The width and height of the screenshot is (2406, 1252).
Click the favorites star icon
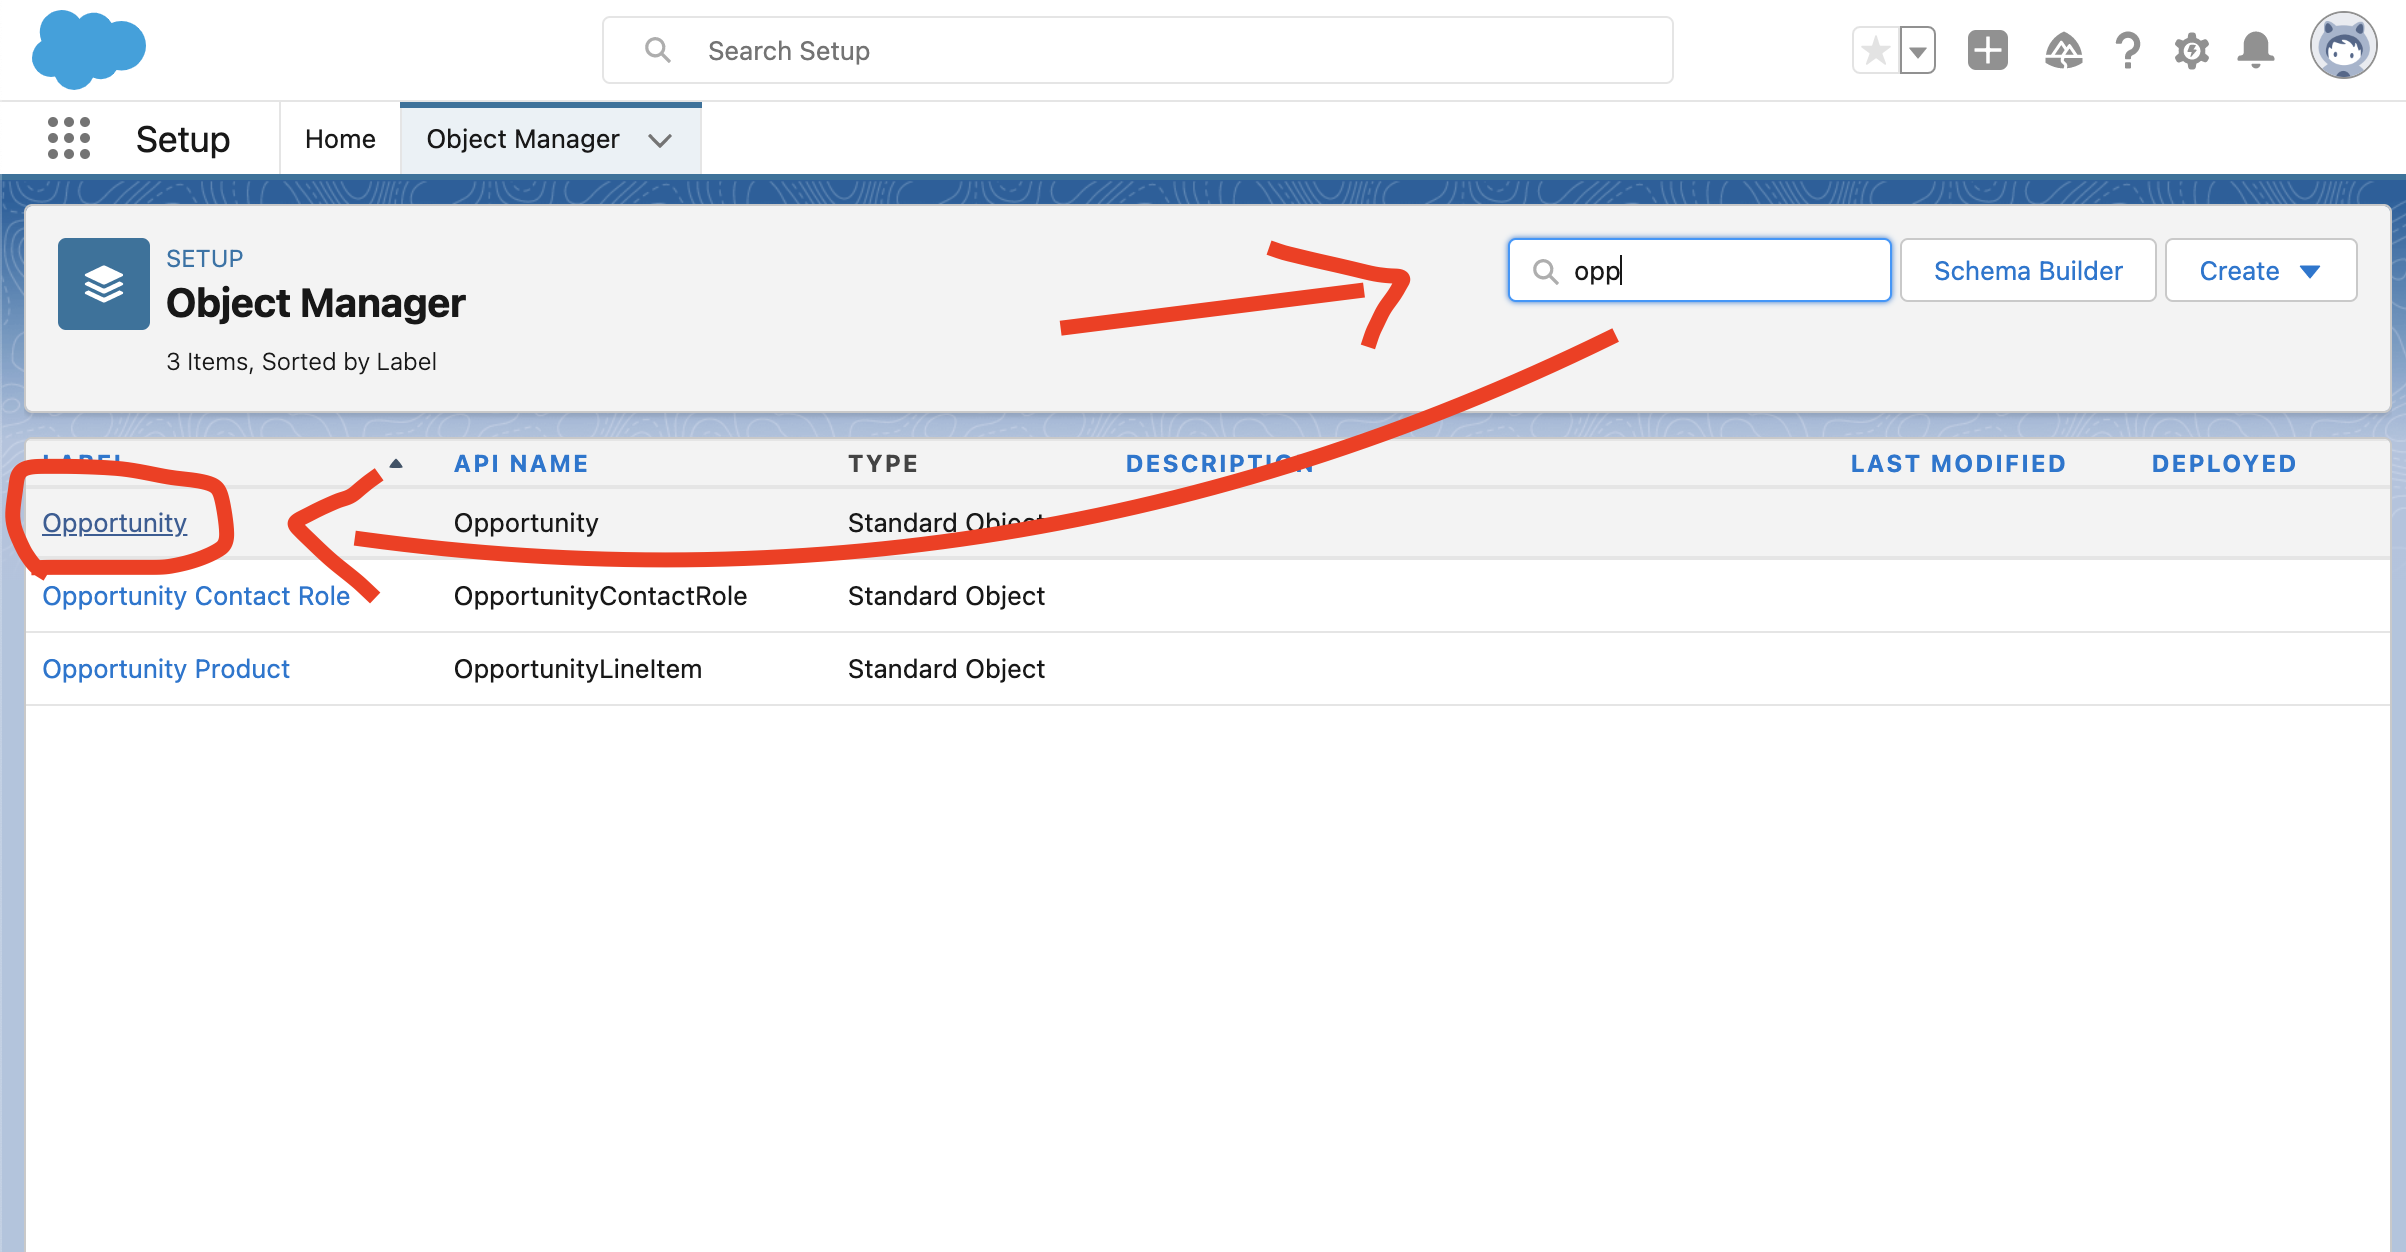pyautogui.click(x=1876, y=50)
